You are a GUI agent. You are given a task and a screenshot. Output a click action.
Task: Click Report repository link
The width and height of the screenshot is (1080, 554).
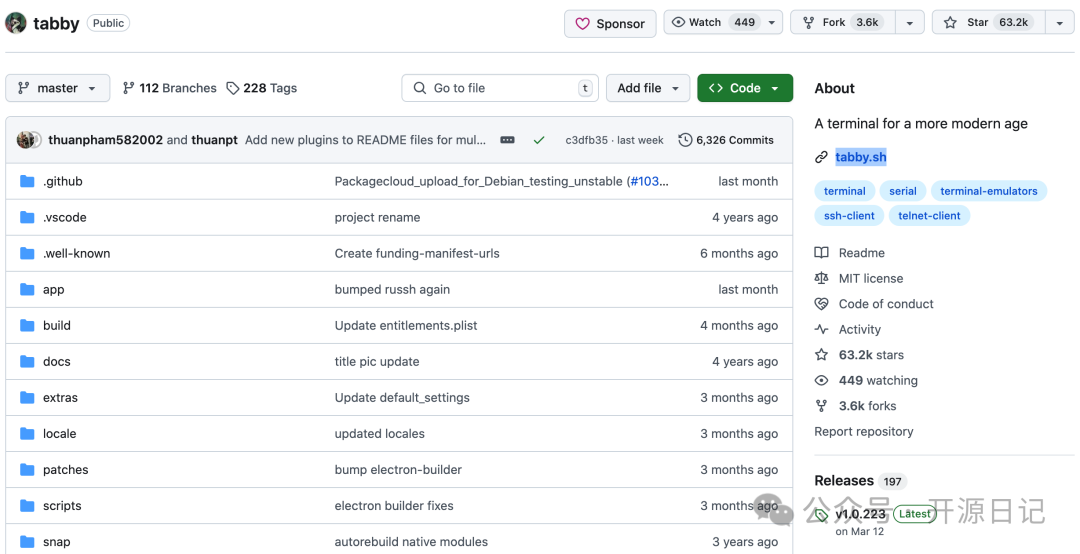[864, 431]
